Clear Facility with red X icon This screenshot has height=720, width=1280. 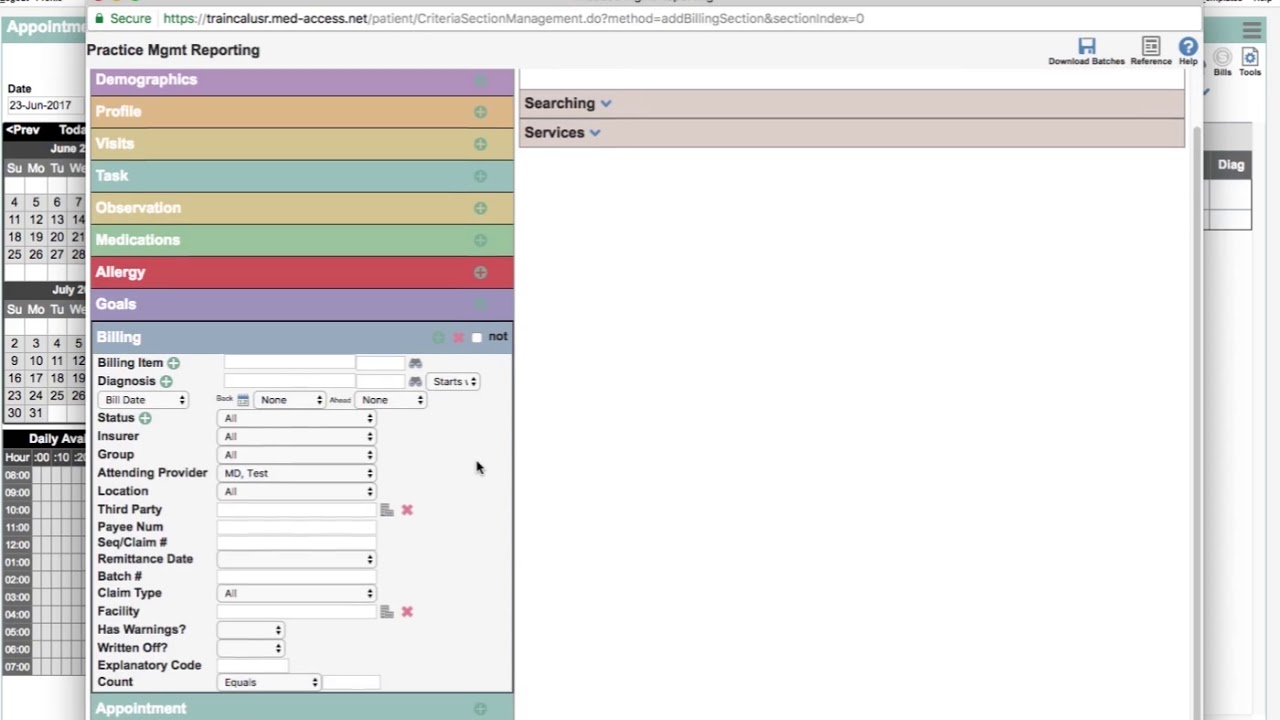[x=407, y=612]
